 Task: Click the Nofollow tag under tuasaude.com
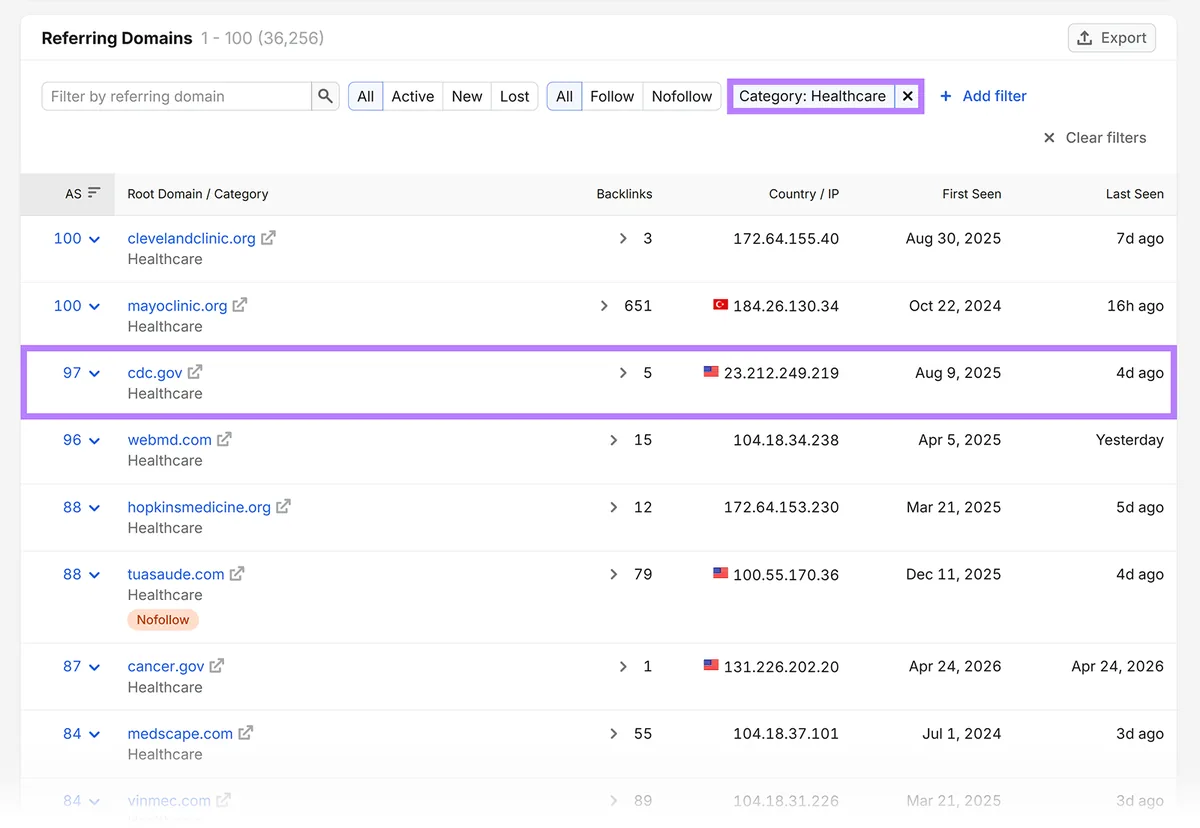(163, 620)
